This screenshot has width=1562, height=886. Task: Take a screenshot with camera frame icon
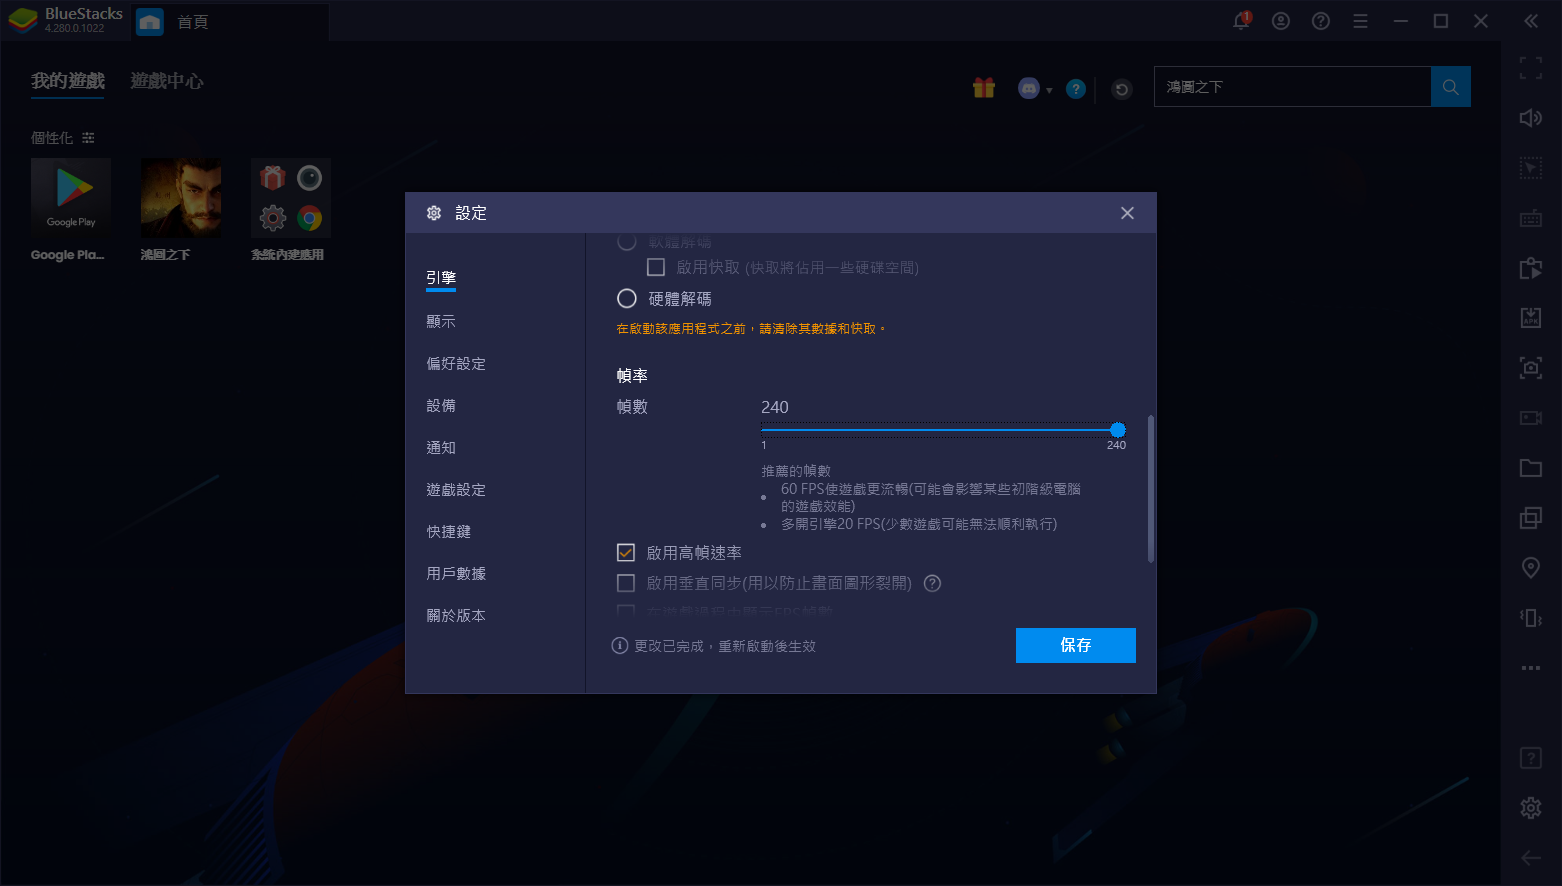1531,368
